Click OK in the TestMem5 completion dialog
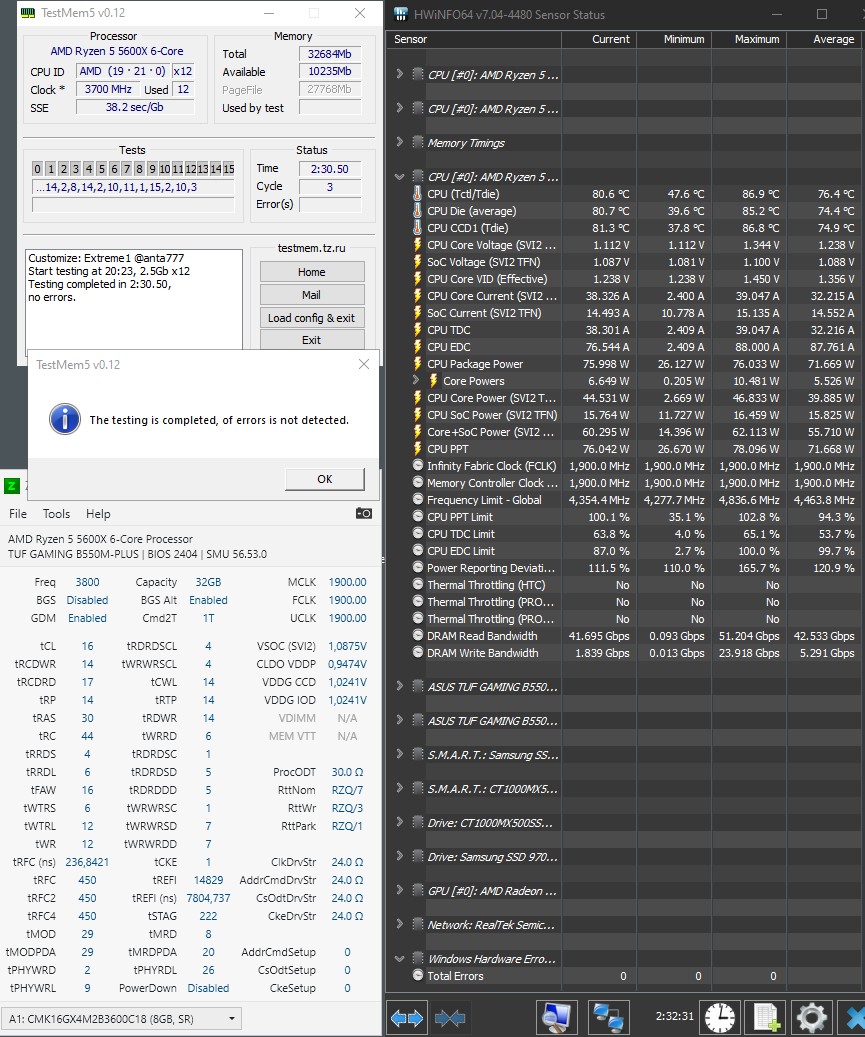The image size is (865, 1037). point(325,479)
